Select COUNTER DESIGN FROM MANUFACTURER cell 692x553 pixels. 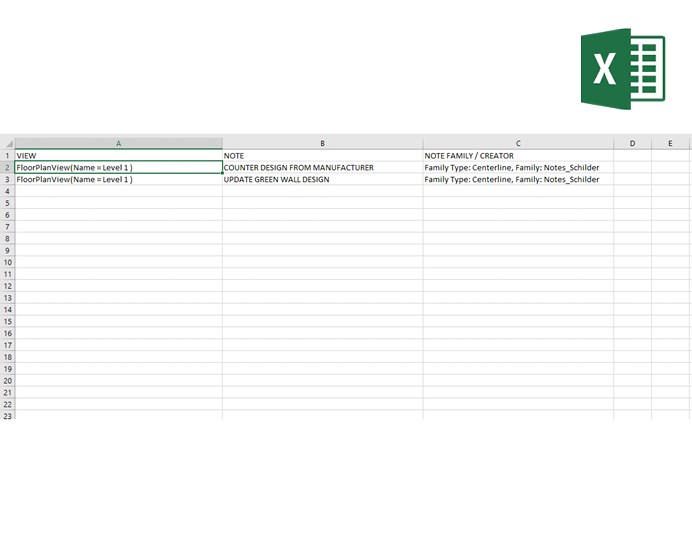point(322,168)
